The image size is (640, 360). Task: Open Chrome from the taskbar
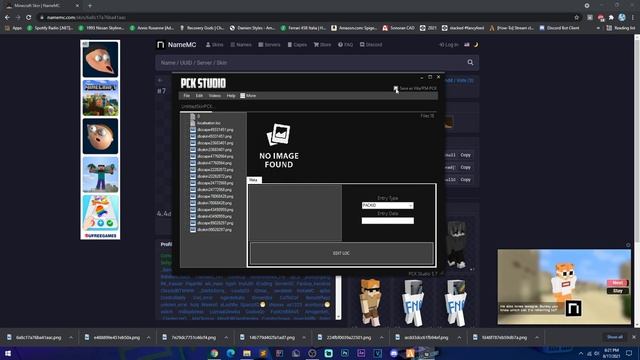[x=214, y=353]
